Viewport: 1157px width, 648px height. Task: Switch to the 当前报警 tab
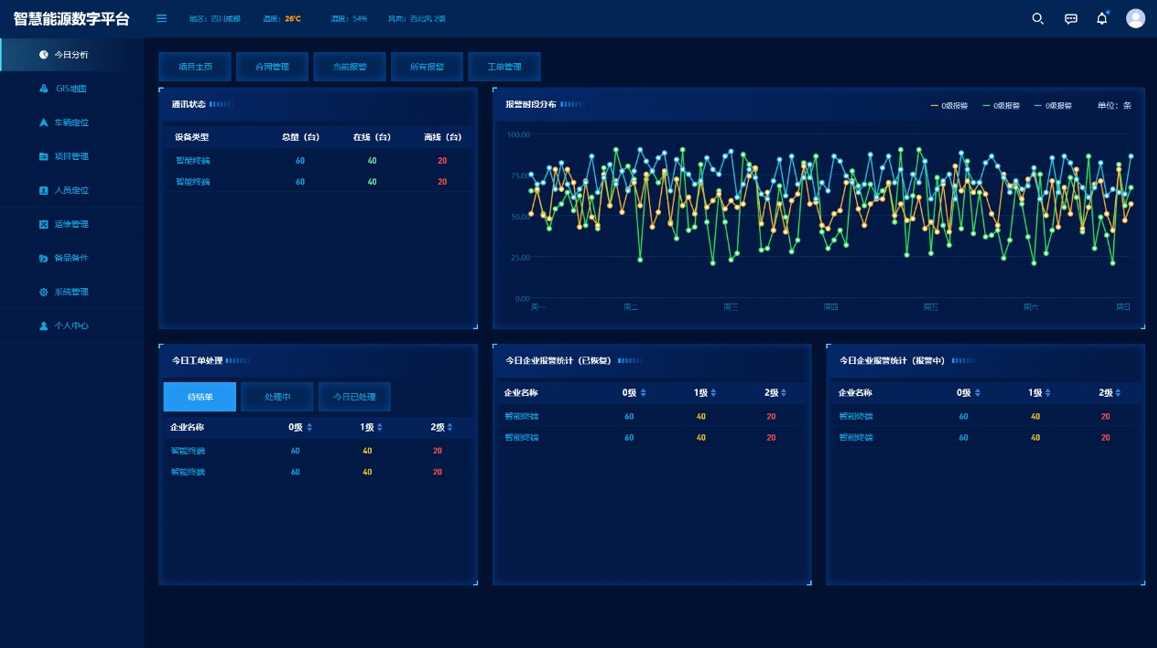350,66
